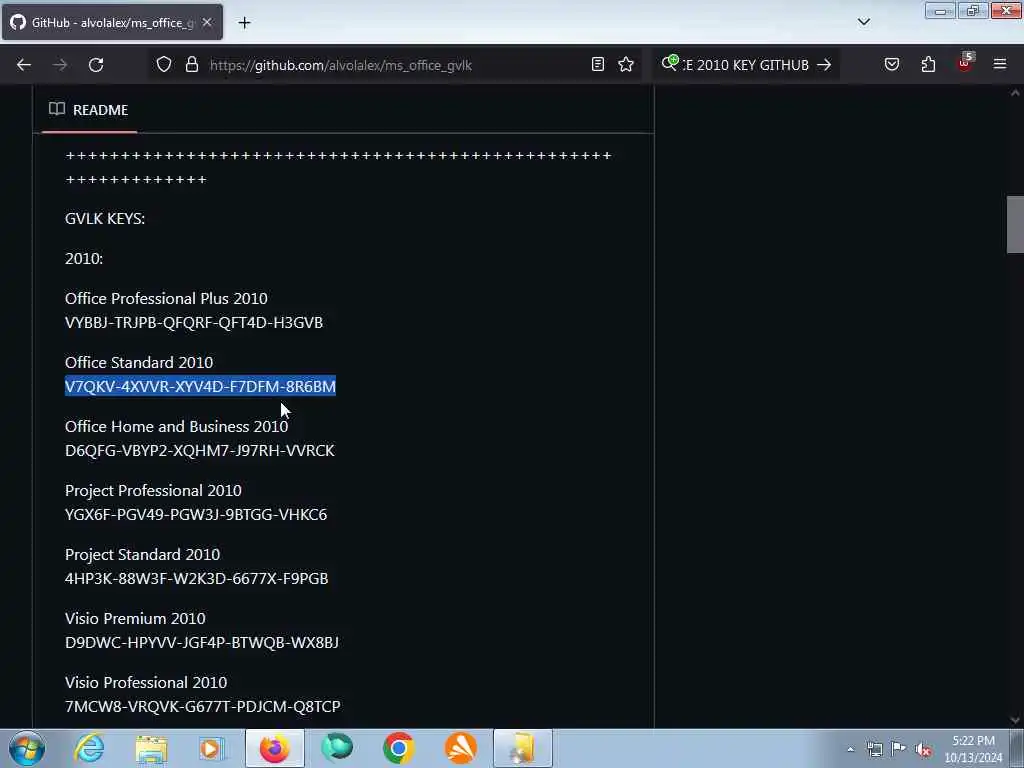Click the Visio Professional 2010 label
The width and height of the screenshot is (1024, 768).
click(x=146, y=682)
